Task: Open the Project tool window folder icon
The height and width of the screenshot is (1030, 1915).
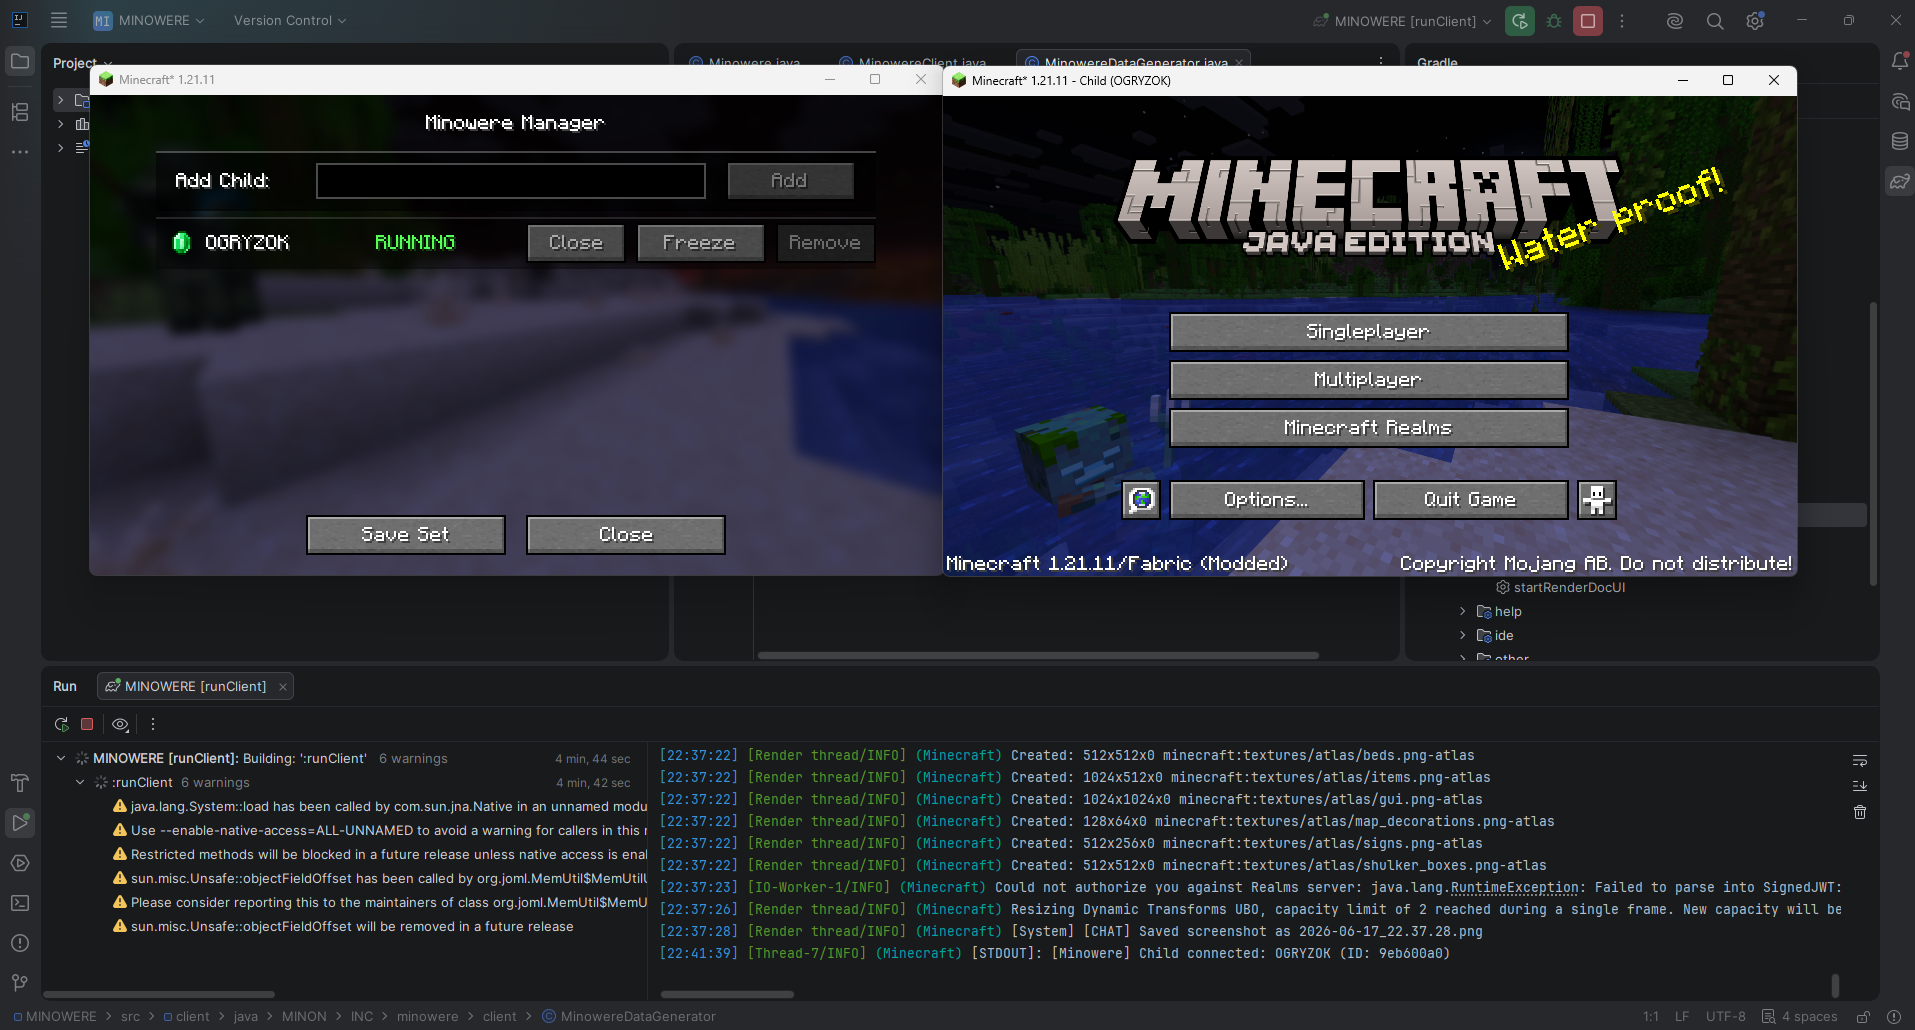Action: tap(20, 62)
